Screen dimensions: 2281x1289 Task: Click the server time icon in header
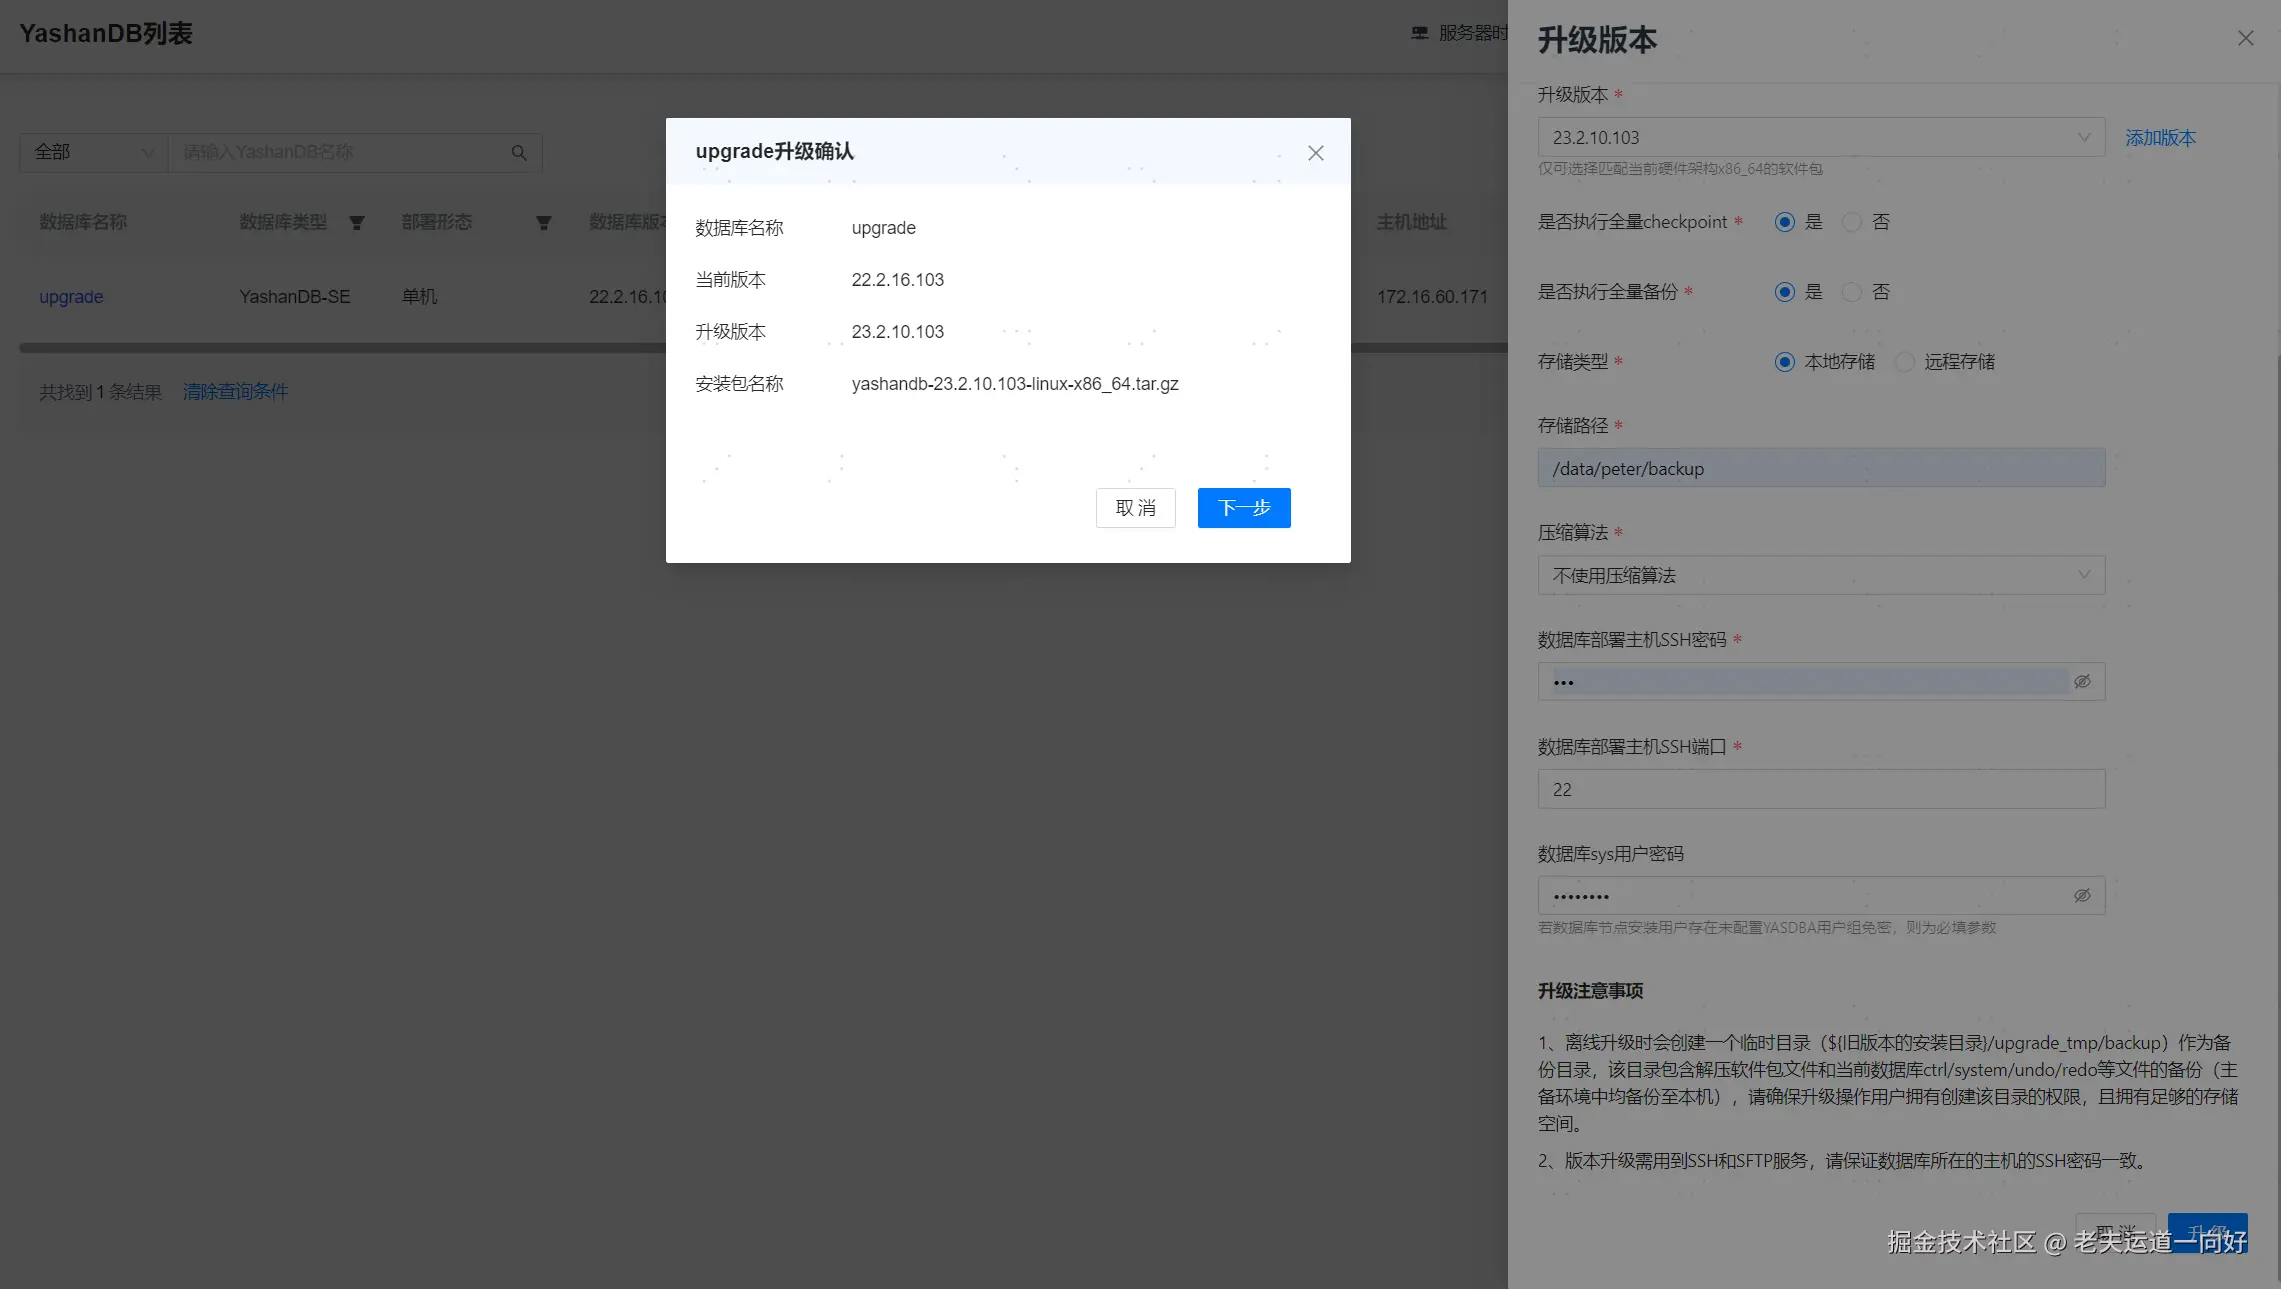pos(1419,33)
